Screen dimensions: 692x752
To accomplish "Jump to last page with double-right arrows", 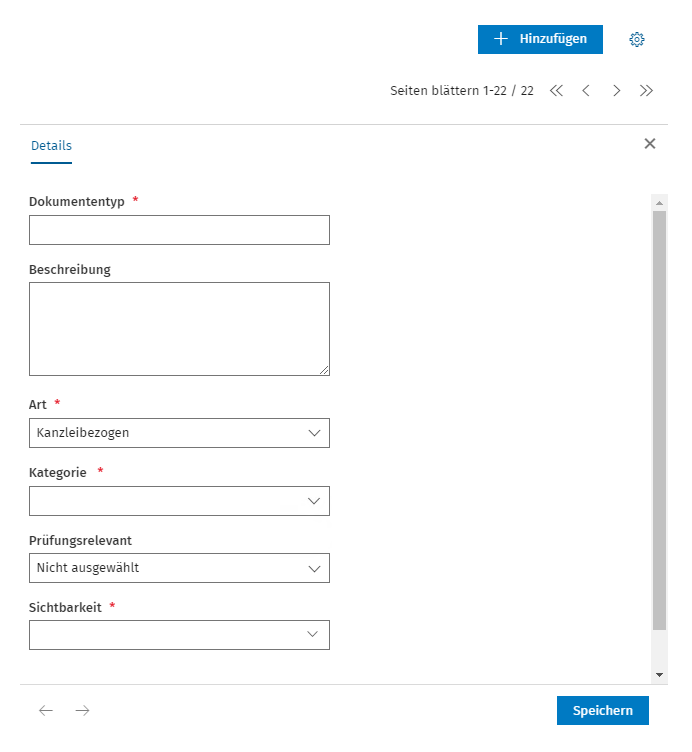I will pyautogui.click(x=646, y=91).
